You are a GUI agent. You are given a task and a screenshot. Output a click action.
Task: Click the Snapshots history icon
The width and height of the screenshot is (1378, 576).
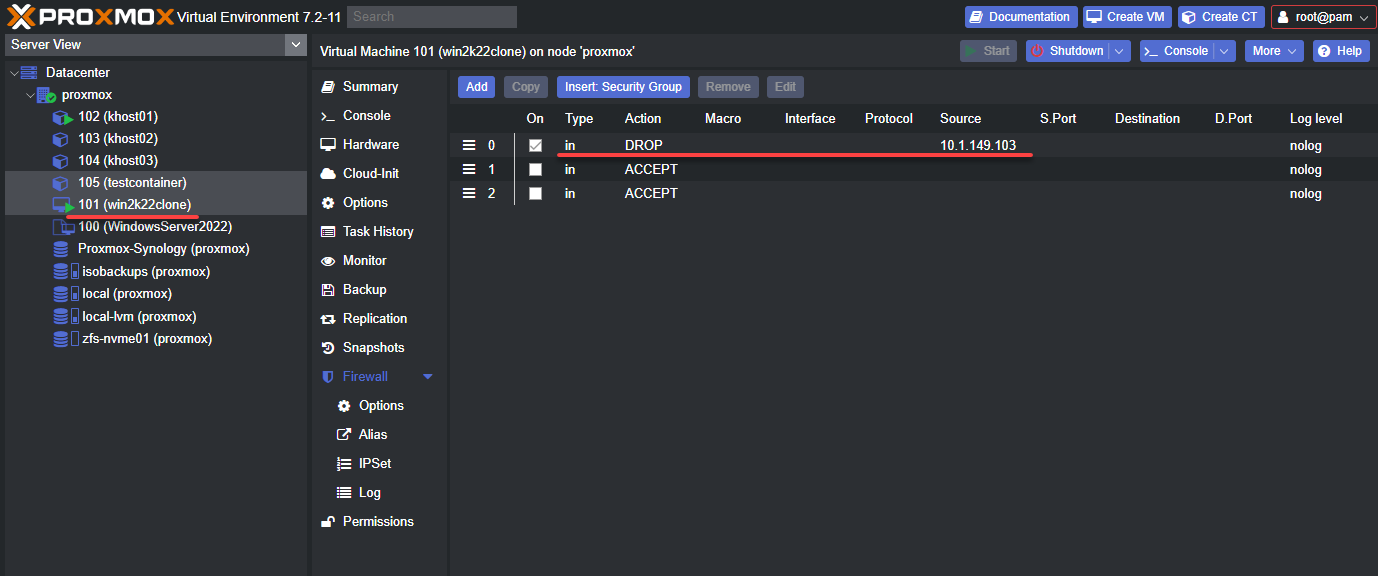coord(327,348)
